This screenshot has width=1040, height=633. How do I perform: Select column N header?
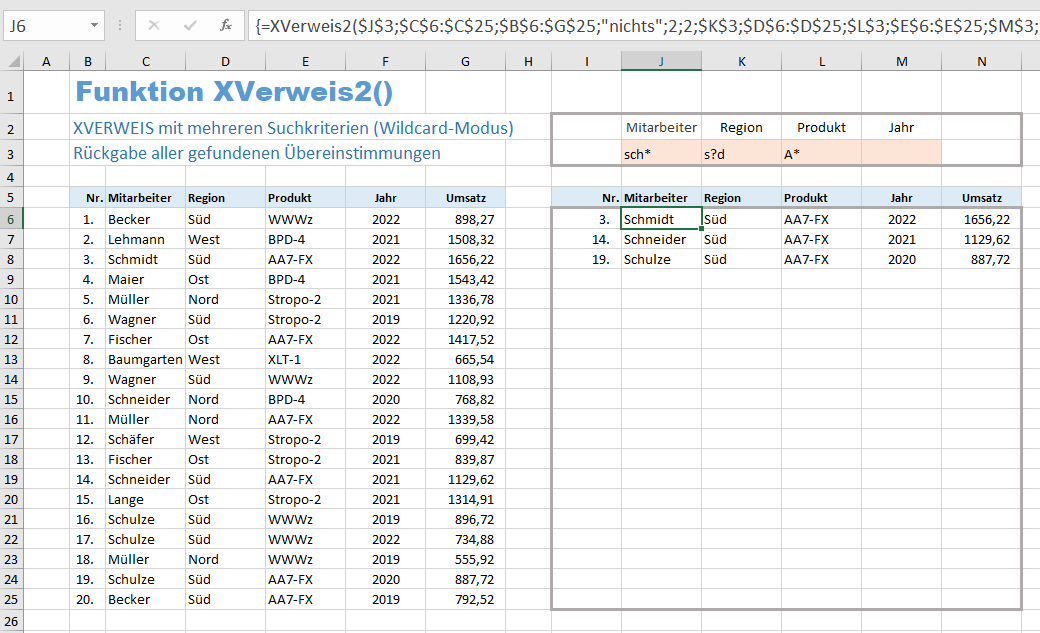click(982, 62)
